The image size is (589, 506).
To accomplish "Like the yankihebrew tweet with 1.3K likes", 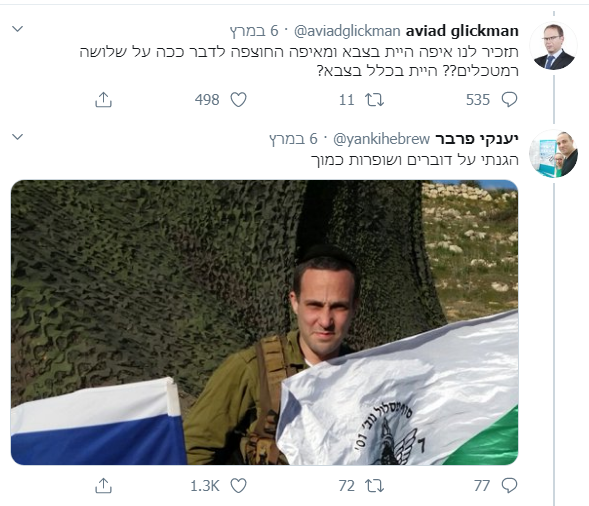I will click(238, 486).
